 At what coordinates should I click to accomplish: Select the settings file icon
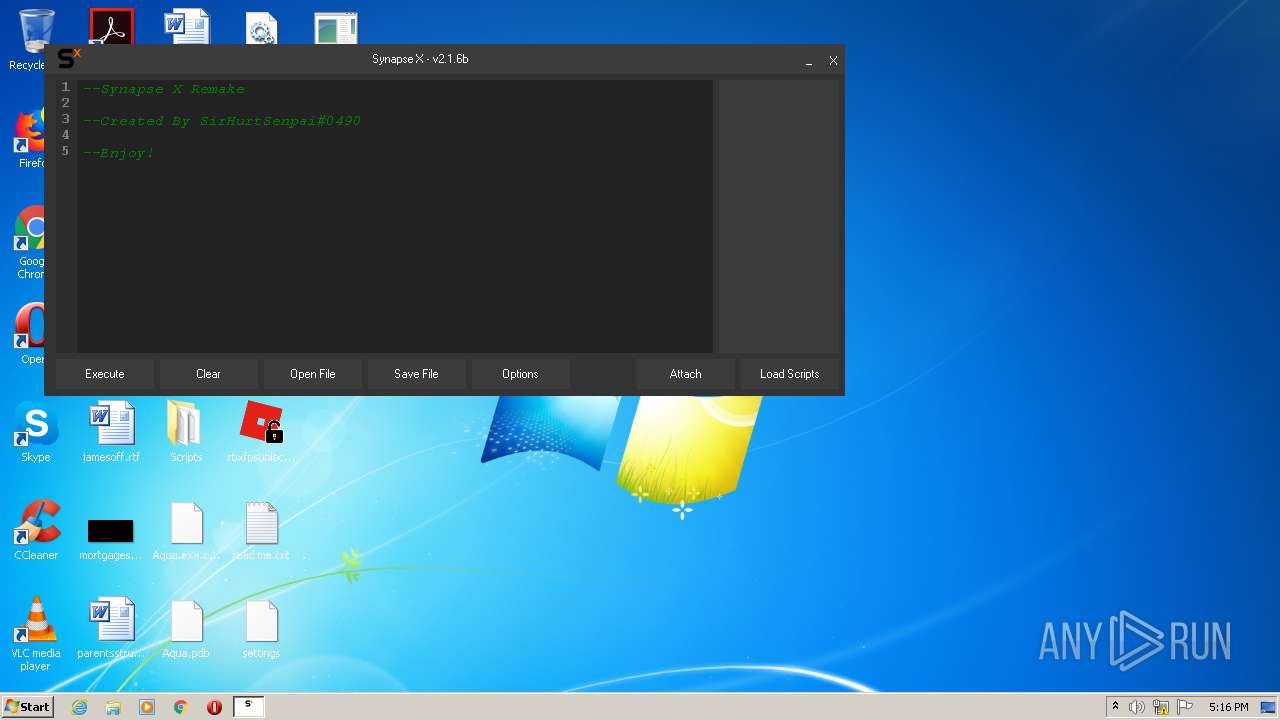tap(261, 629)
